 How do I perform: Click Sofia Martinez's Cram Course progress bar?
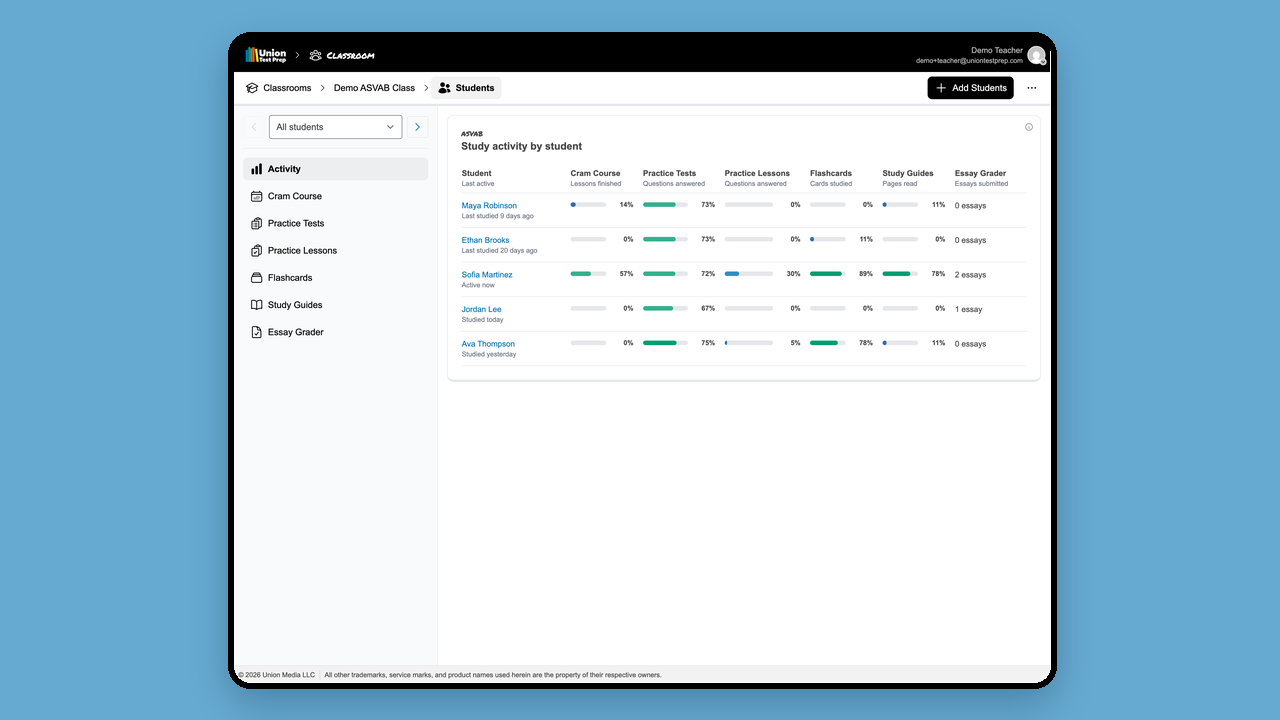(x=588, y=274)
